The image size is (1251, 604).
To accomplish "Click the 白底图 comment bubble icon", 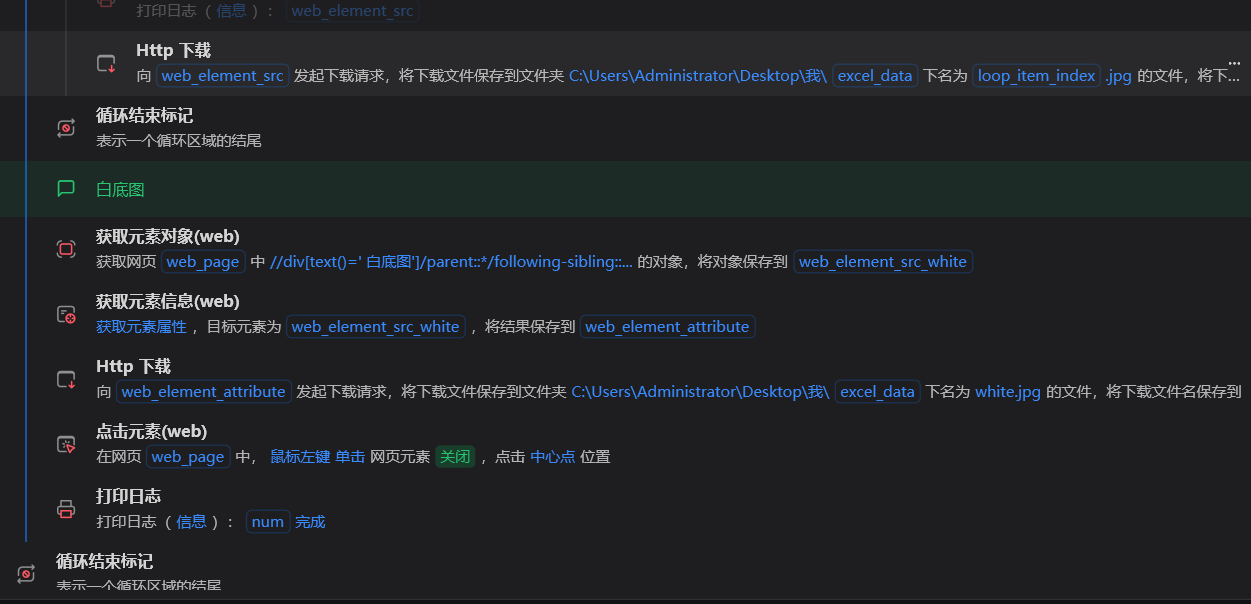I will (x=66, y=188).
